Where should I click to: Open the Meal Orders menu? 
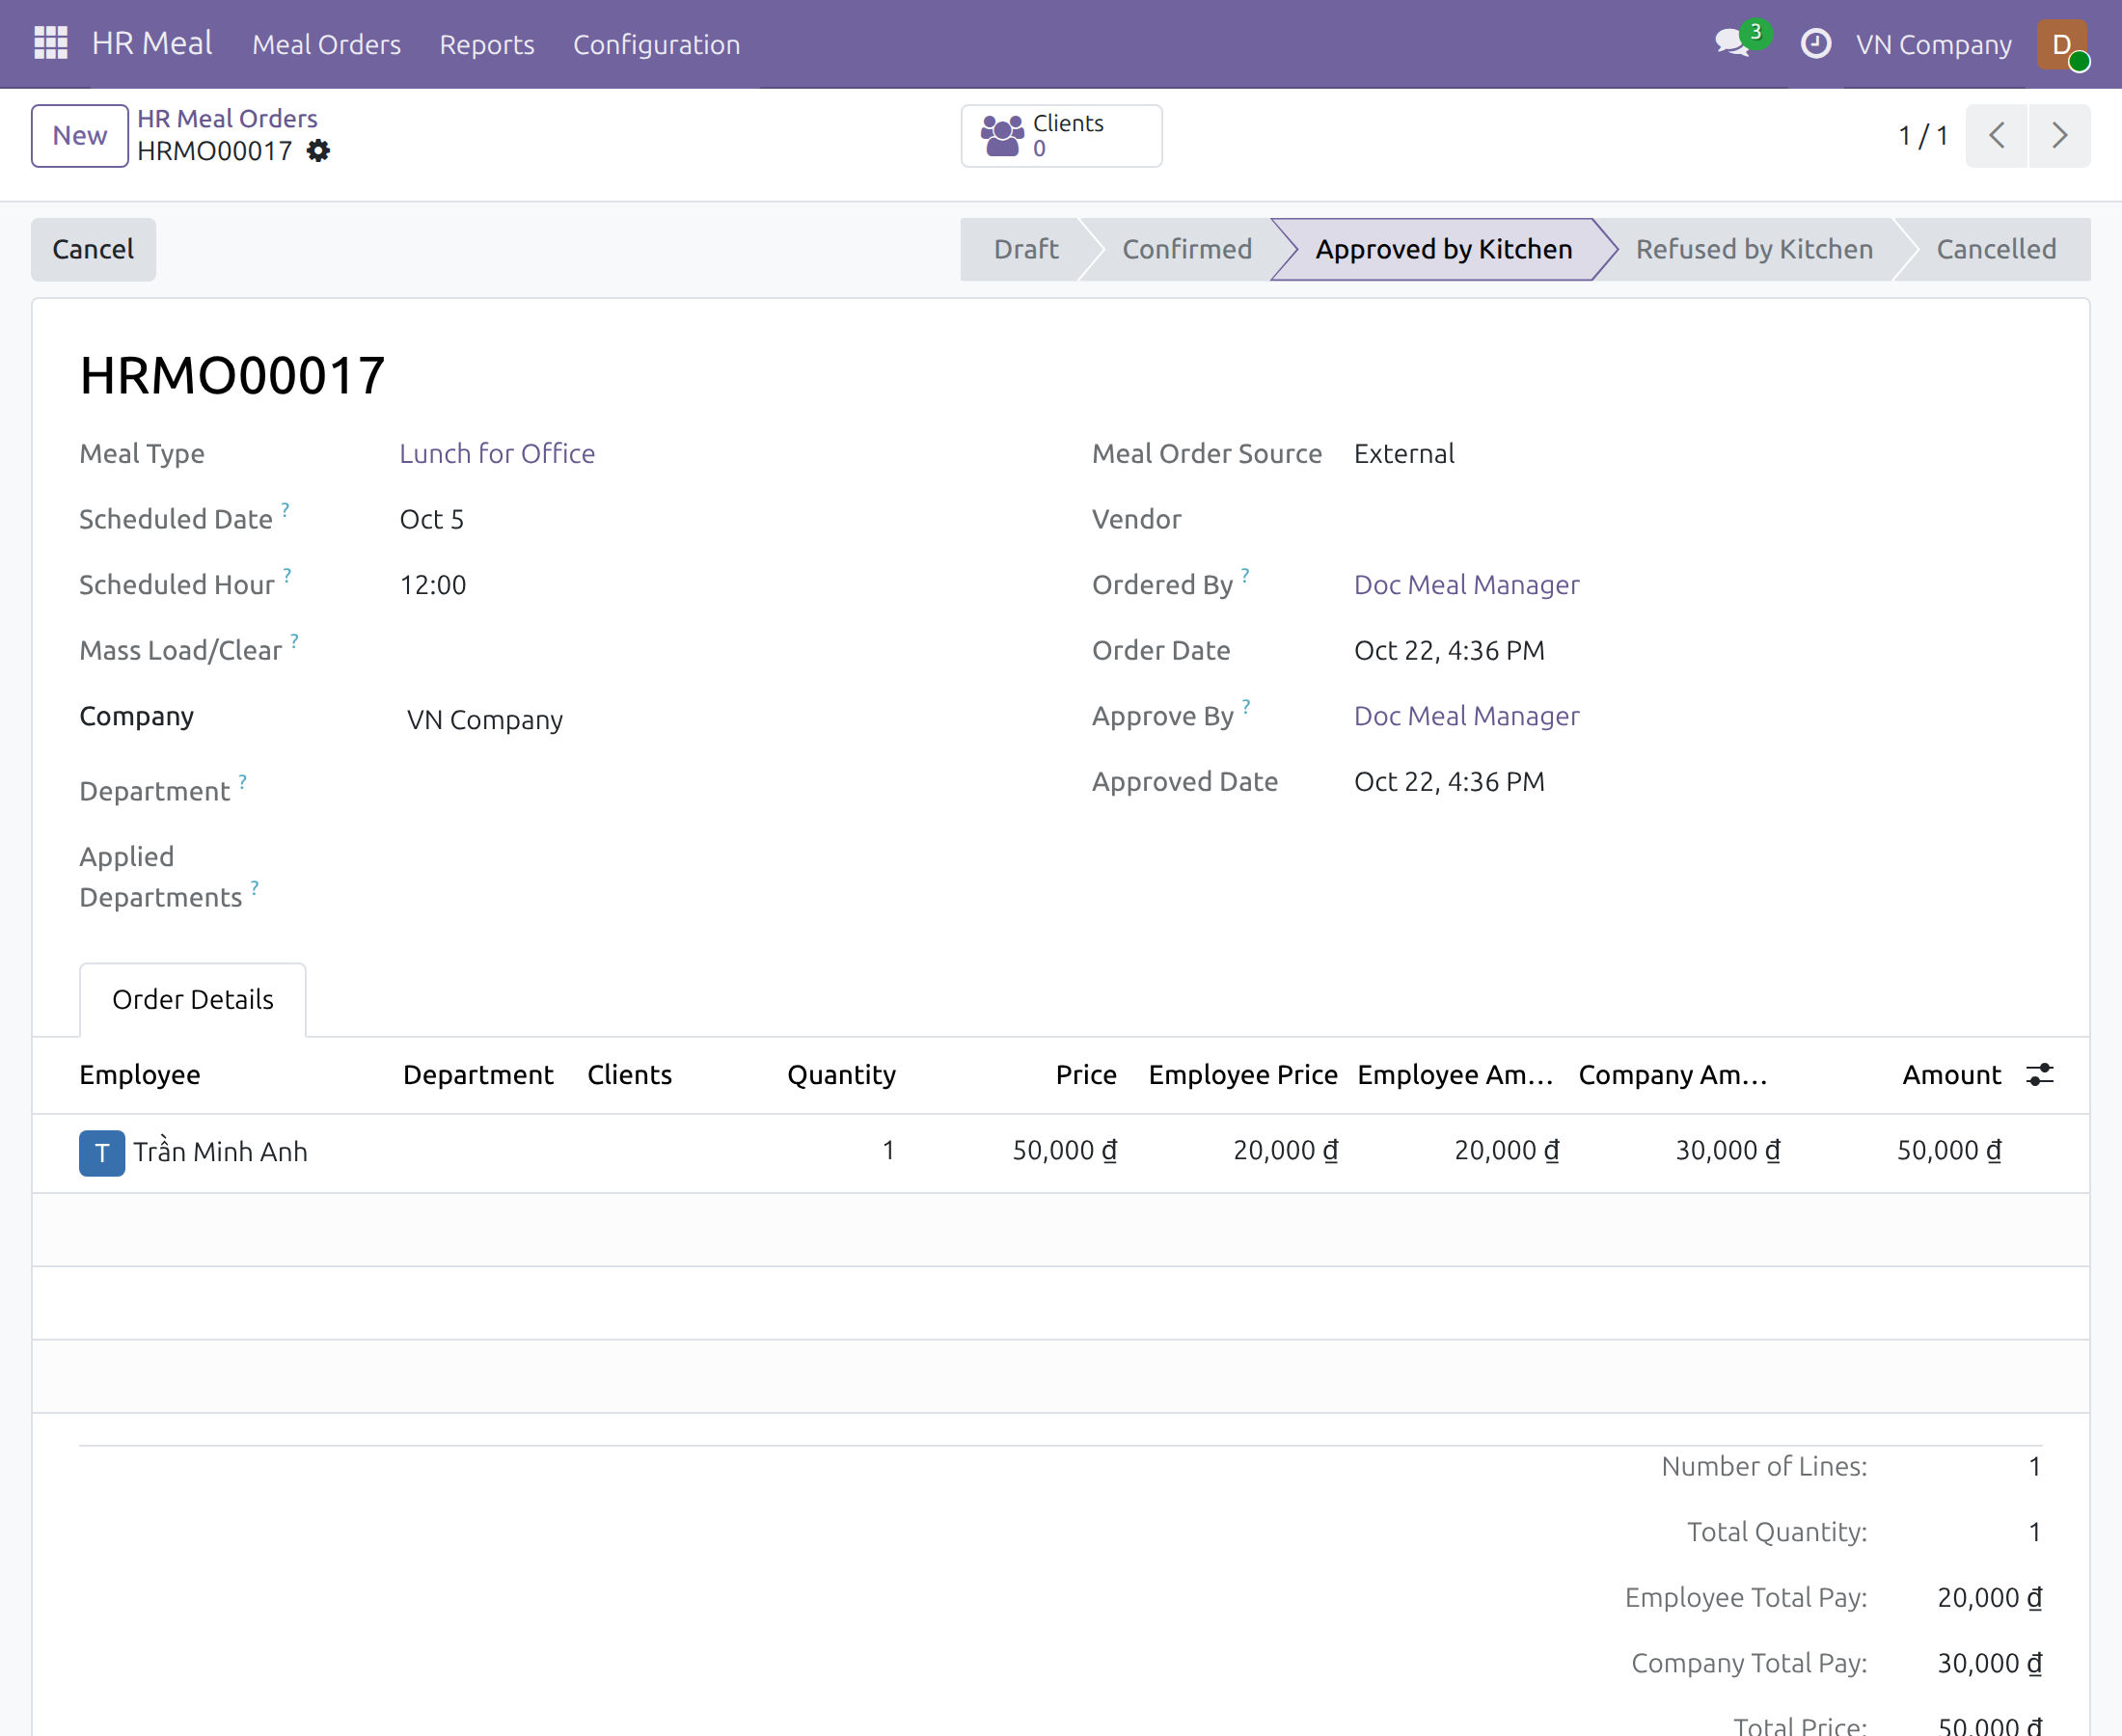[326, 45]
